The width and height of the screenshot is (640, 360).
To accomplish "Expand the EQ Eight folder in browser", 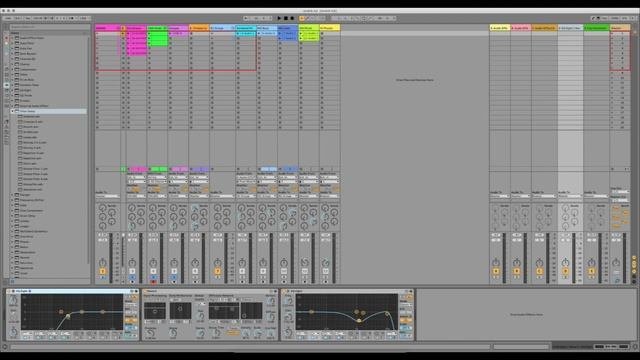I will [13, 90].
